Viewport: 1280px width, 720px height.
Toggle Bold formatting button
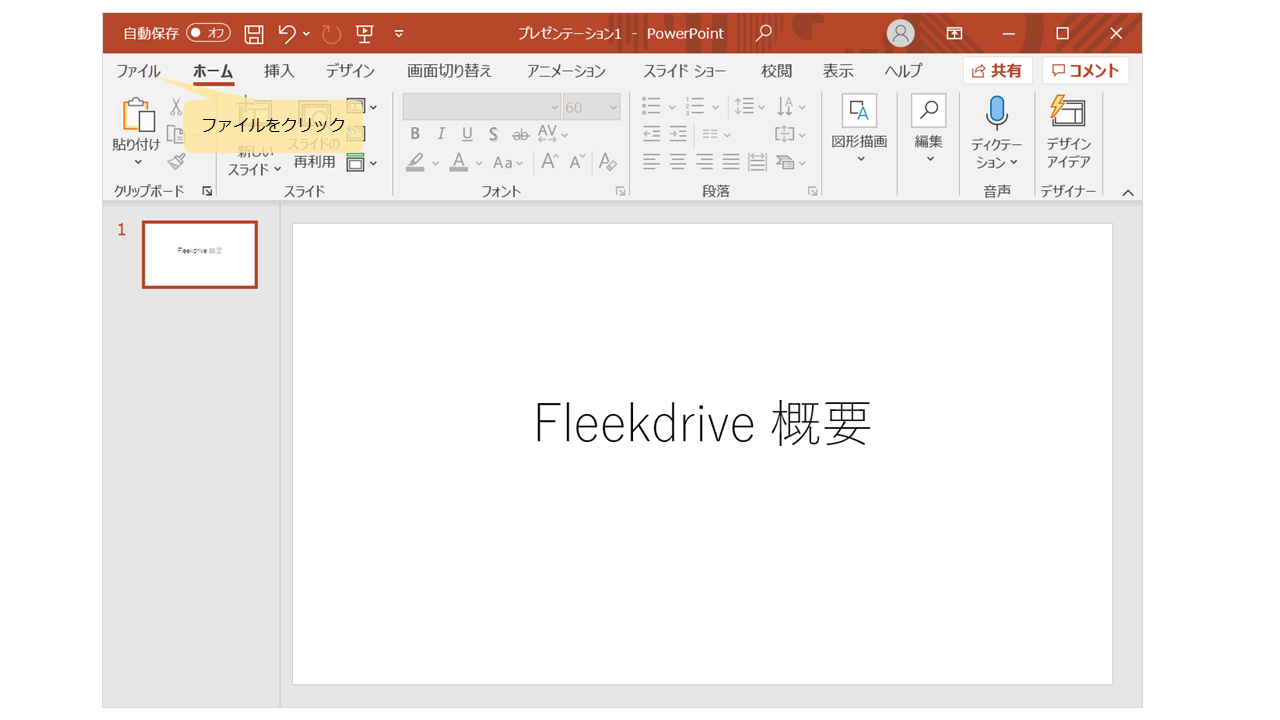pos(415,134)
